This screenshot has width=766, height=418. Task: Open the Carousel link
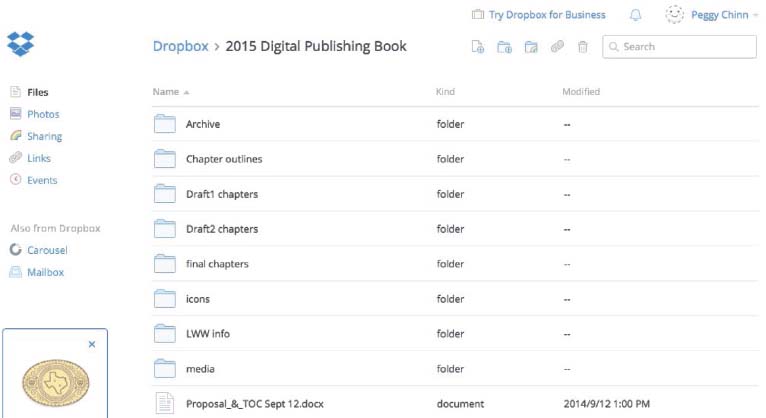(x=47, y=250)
